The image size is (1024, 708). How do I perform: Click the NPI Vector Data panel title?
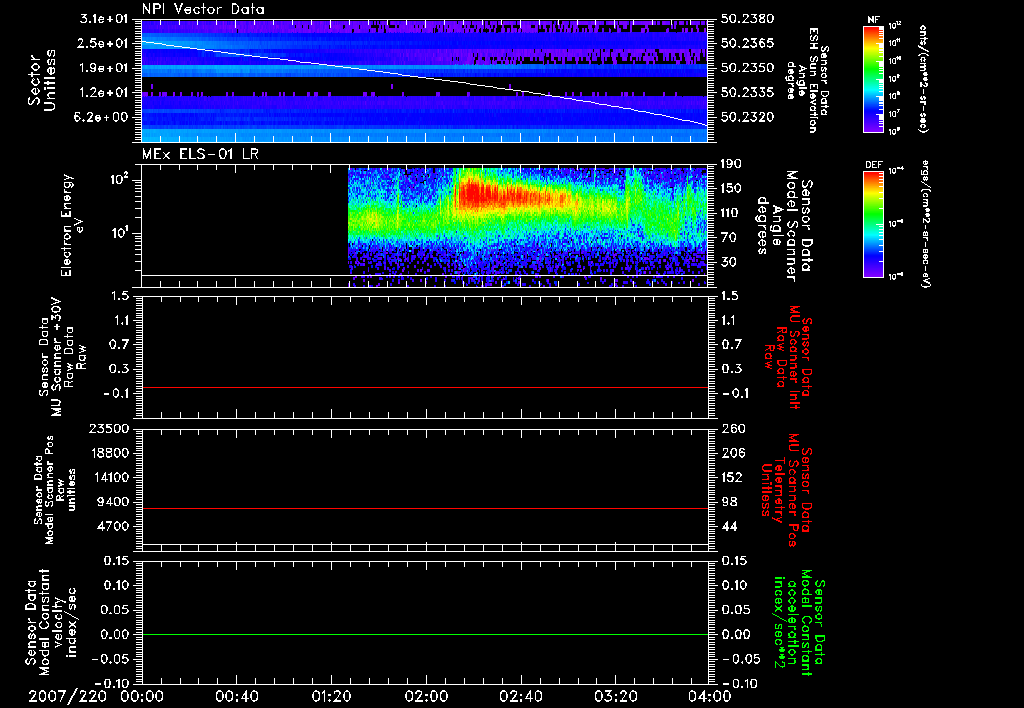(203, 9)
